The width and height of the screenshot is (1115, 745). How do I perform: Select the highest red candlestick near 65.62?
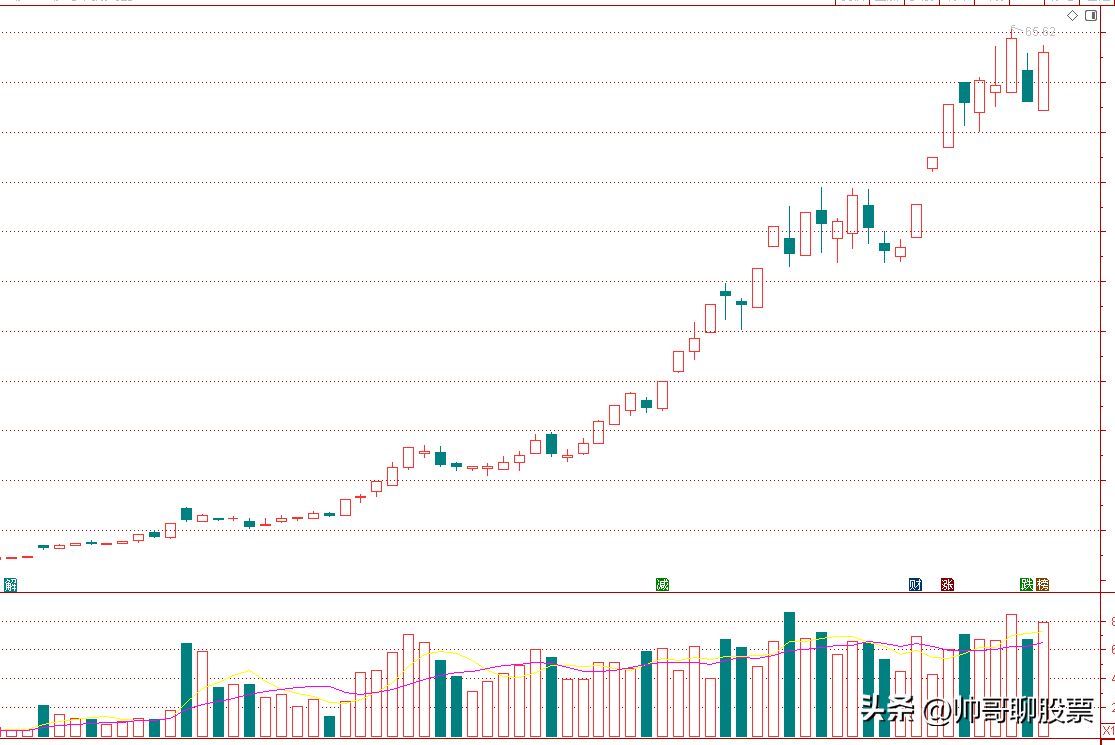tap(1011, 66)
